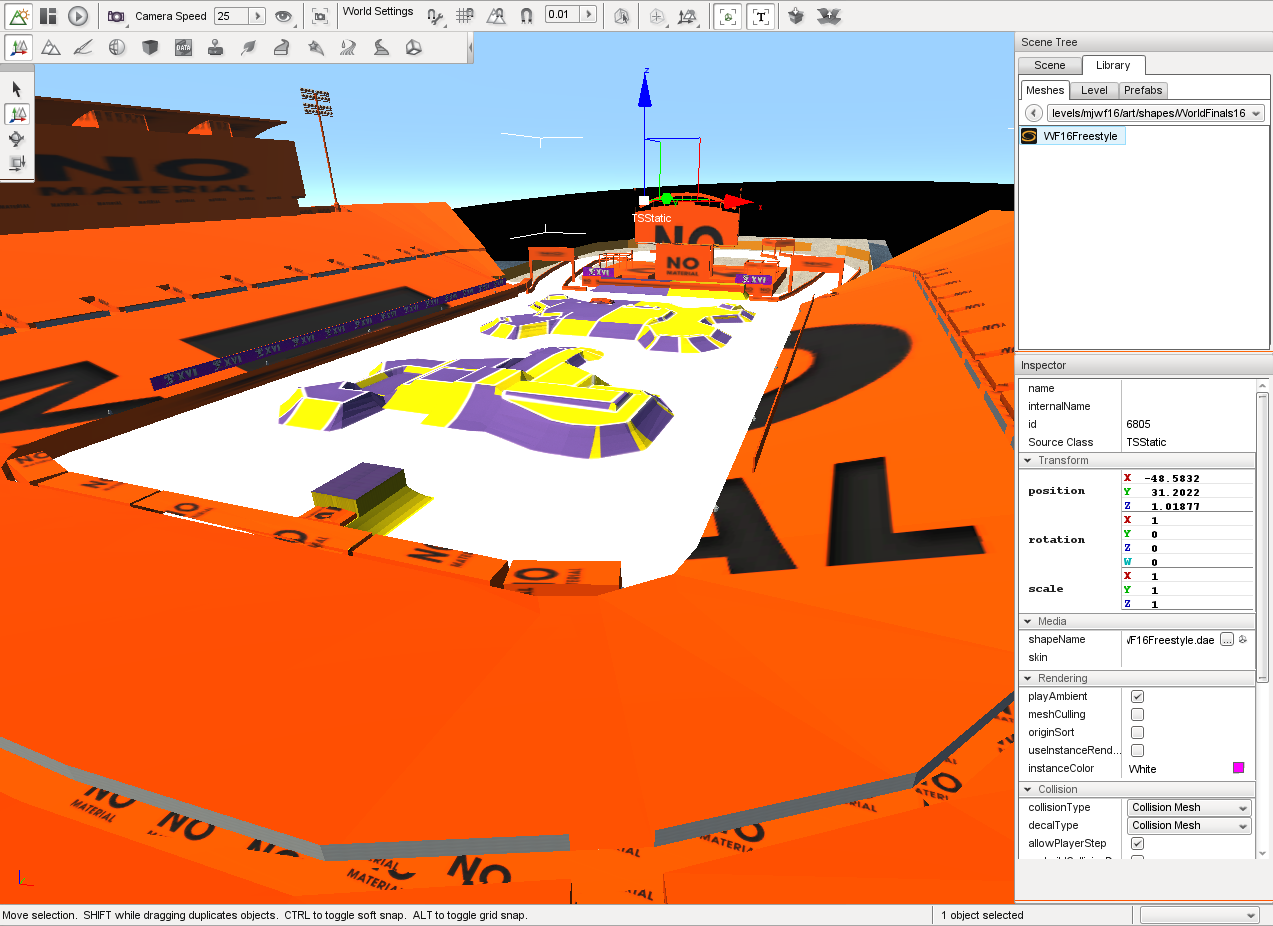Click the object transform axes icon
1273x926 pixels.
[x=687, y=16]
